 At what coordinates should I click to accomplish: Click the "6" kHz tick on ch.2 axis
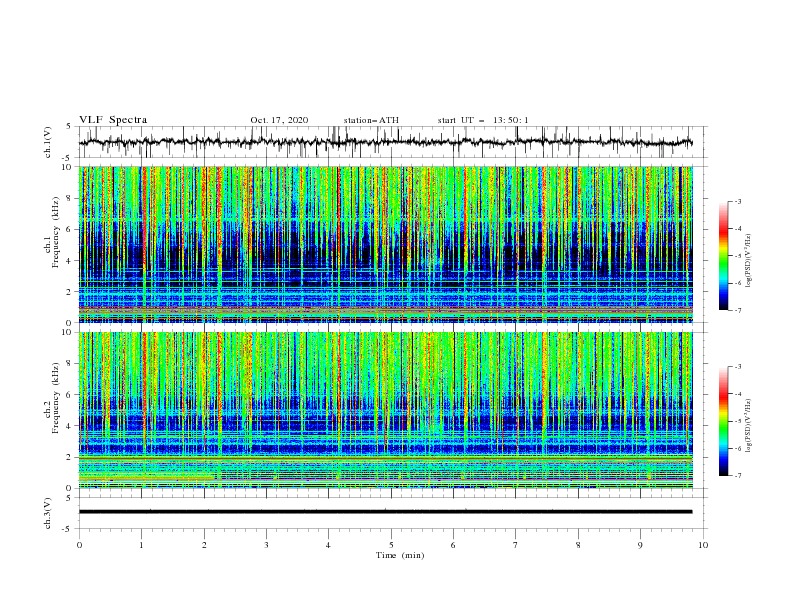(70, 395)
